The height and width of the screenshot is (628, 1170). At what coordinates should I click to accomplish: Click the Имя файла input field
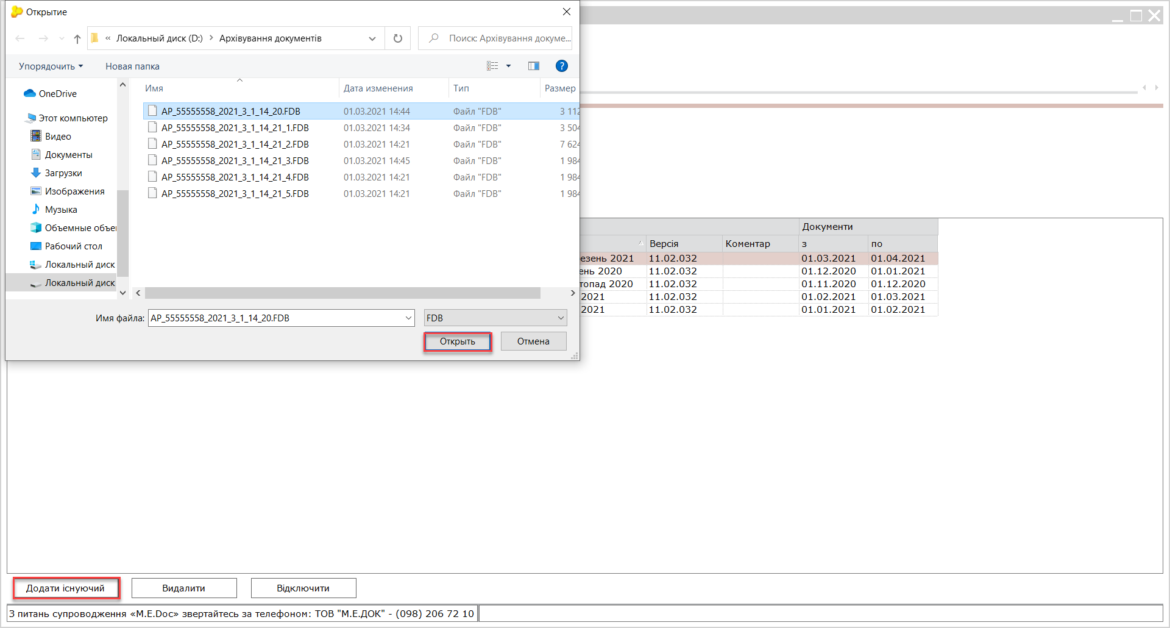coord(275,318)
